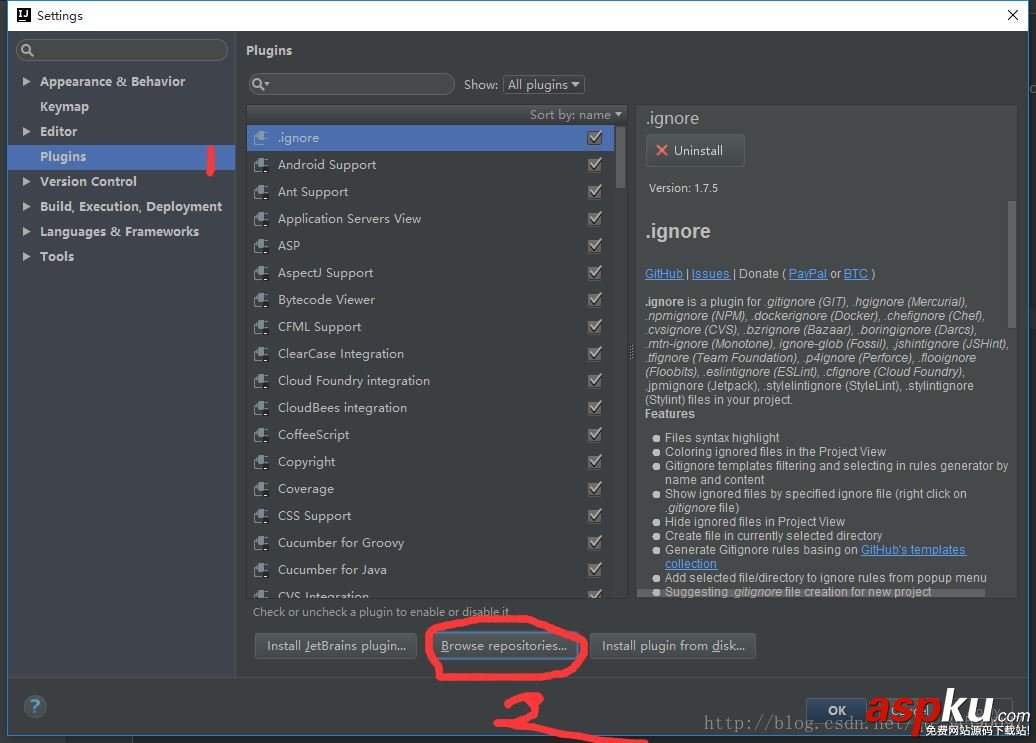Viewport: 1036px width, 743px height.
Task: Confirm with the OK button
Action: (x=836, y=711)
